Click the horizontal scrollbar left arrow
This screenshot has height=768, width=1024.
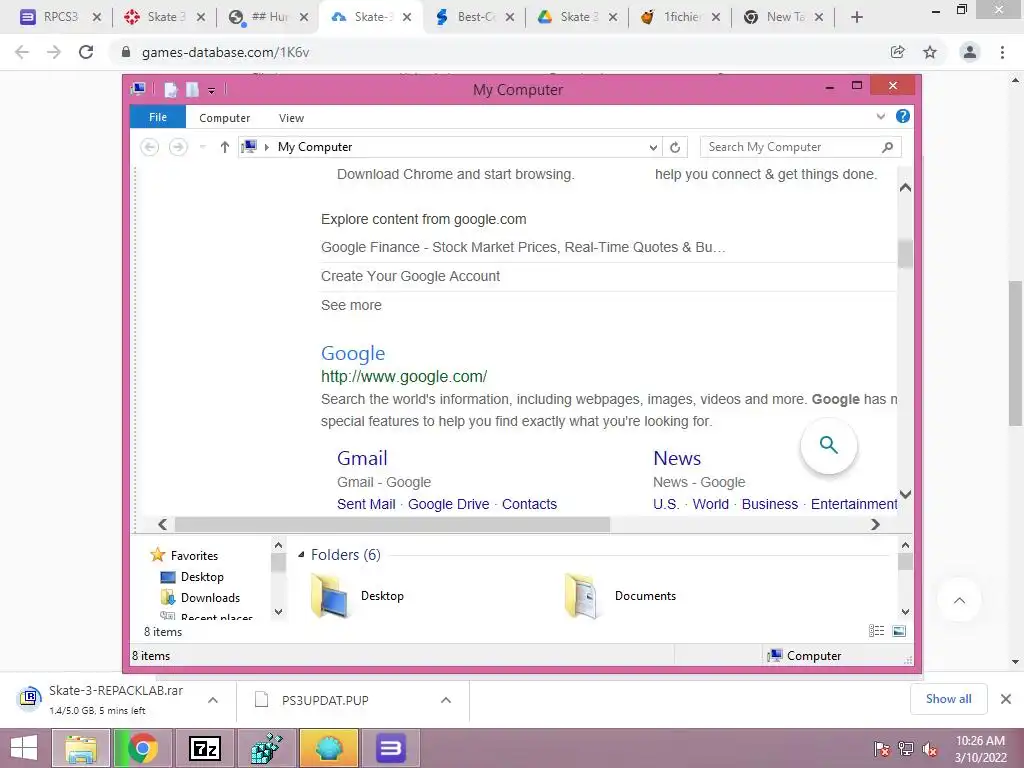click(x=163, y=524)
